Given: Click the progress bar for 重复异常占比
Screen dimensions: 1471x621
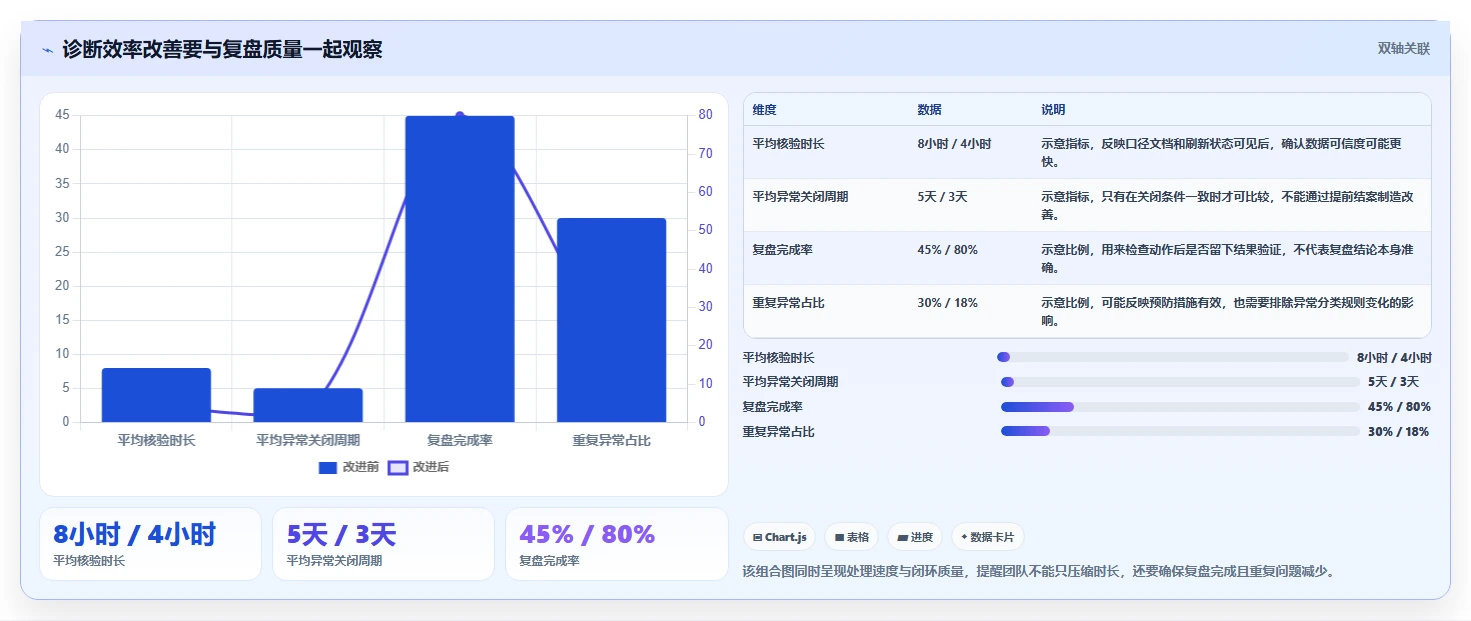Looking at the screenshot, I should (x=1180, y=432).
